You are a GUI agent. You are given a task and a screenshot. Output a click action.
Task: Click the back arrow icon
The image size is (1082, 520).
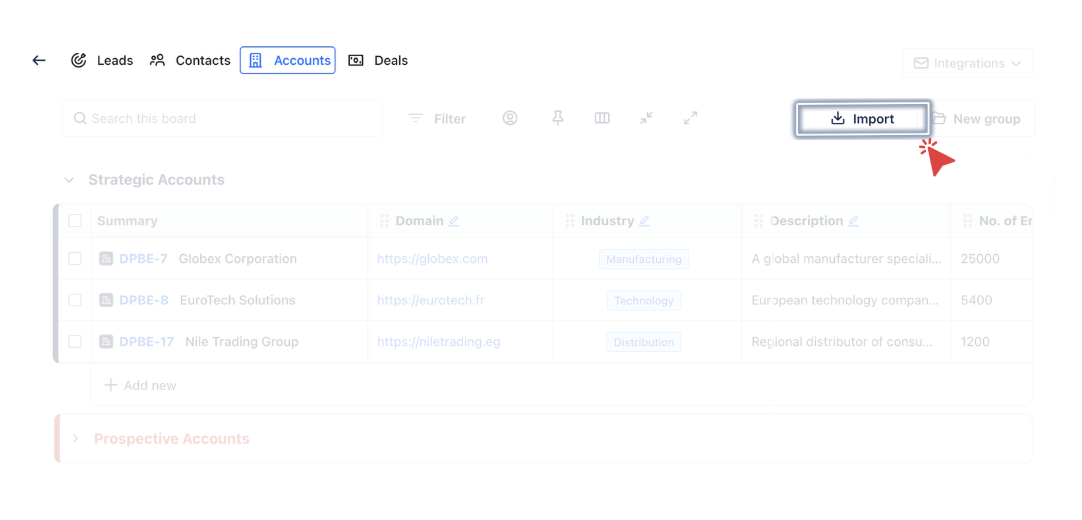click(39, 61)
